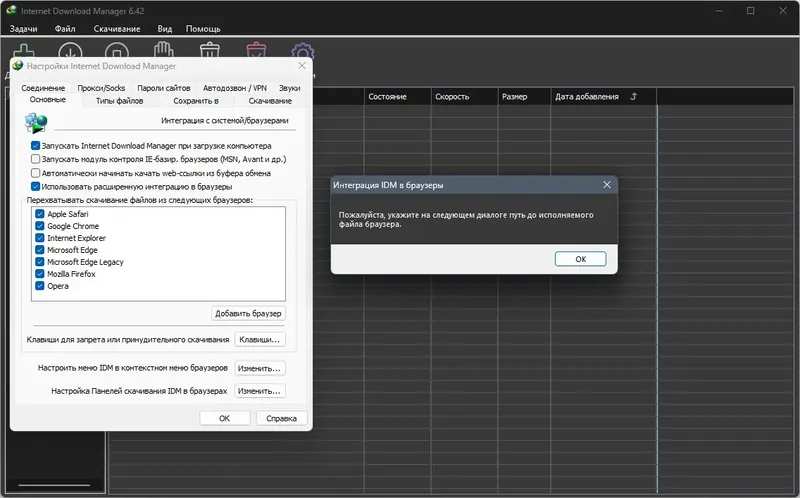Click the Resume download arrow toolbar icon

pyautogui.click(x=70, y=51)
